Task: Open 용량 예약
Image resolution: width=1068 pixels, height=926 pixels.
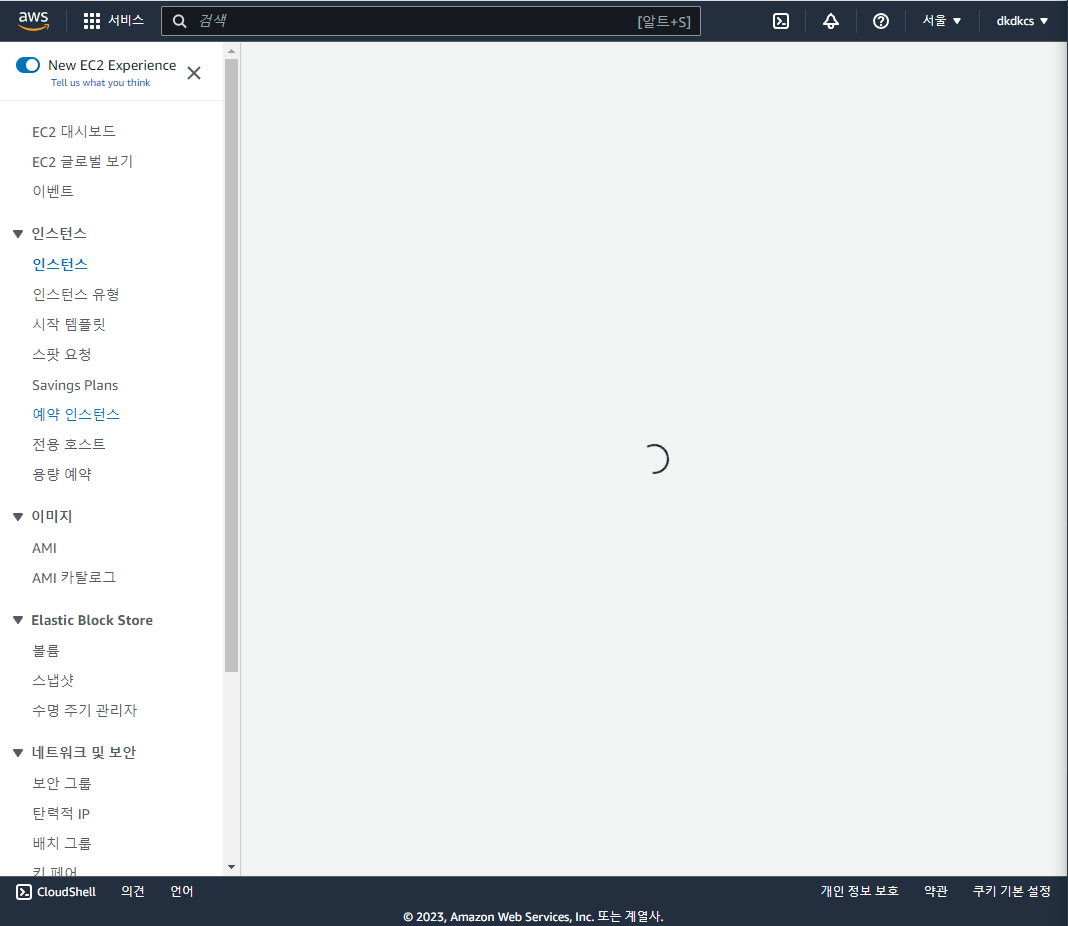Action: point(61,474)
